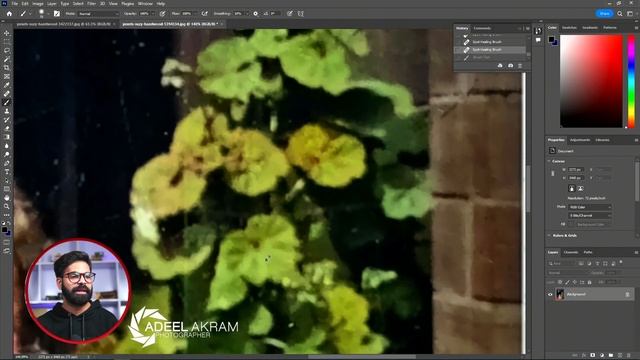This screenshot has width=640, height=360.
Task: Switch to the Channels tab
Action: click(x=571, y=253)
